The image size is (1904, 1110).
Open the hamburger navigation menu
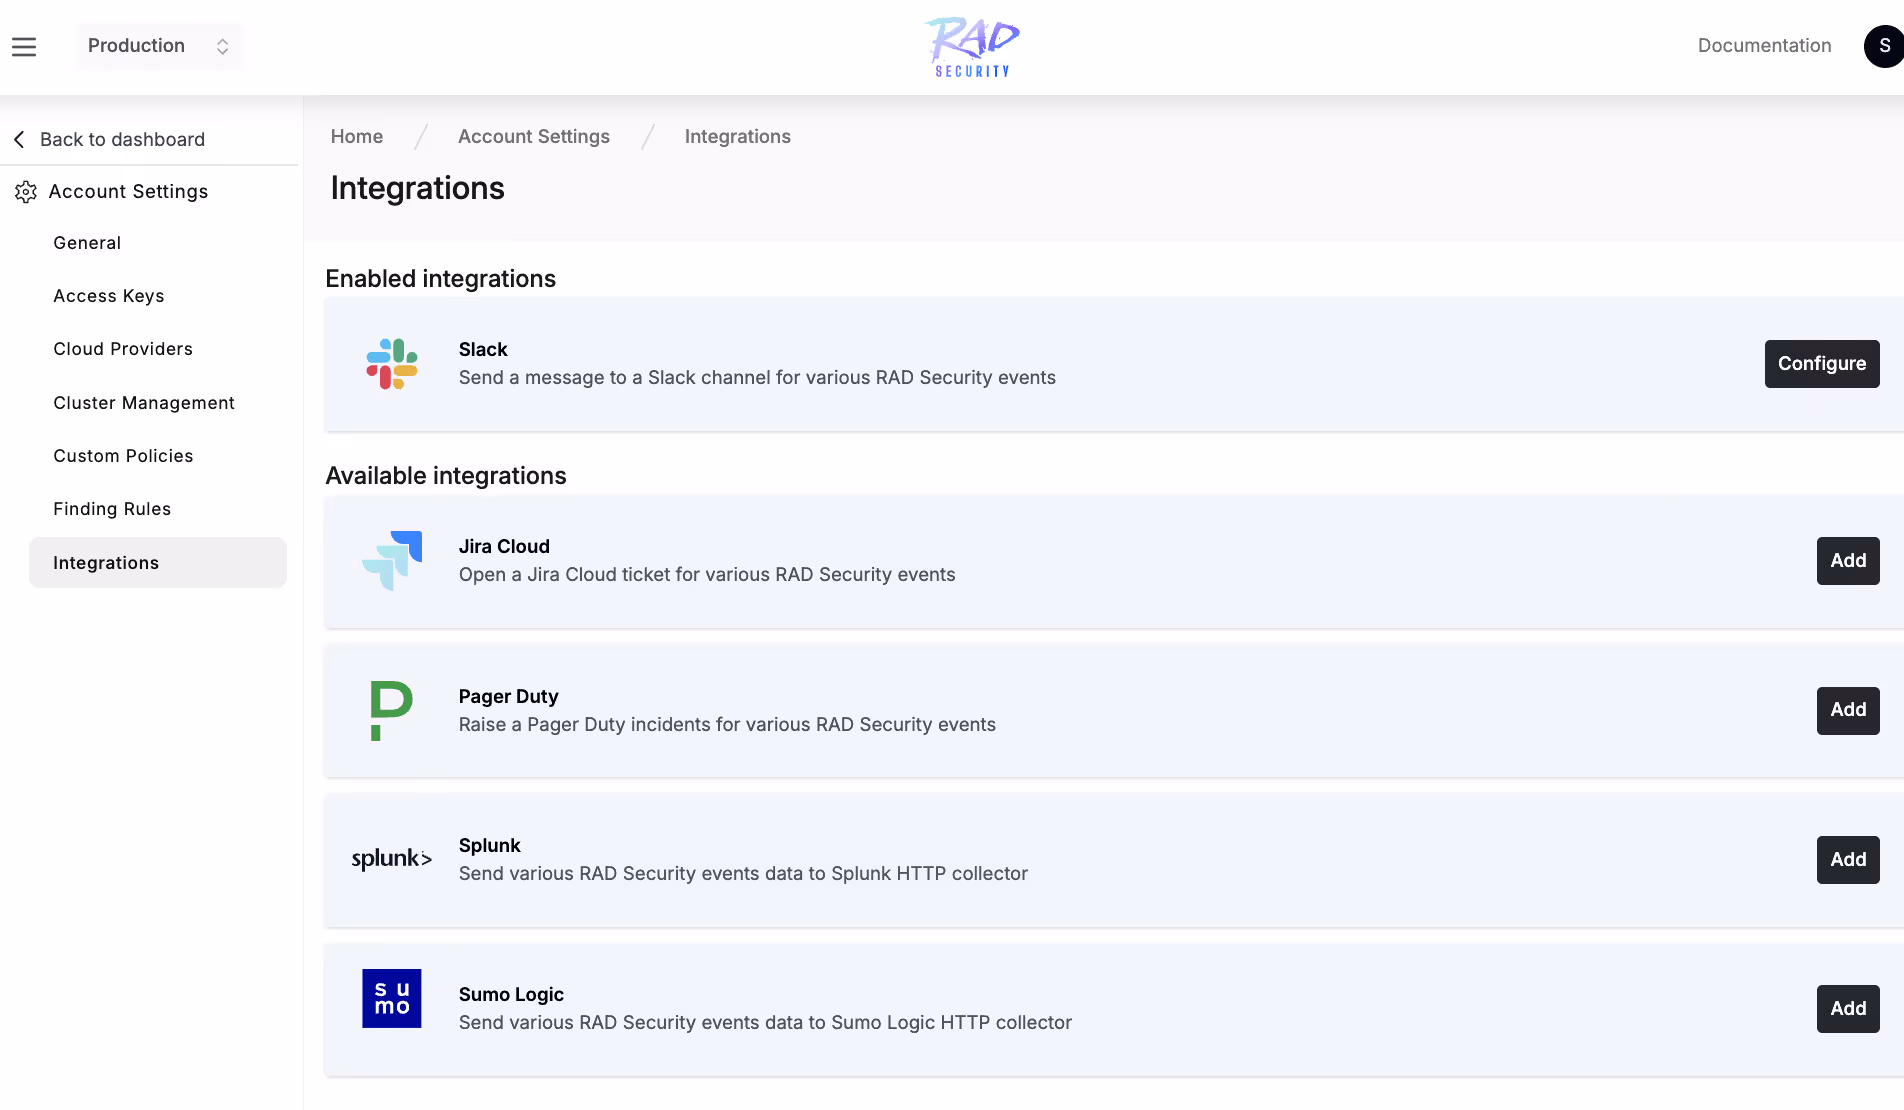(24, 47)
